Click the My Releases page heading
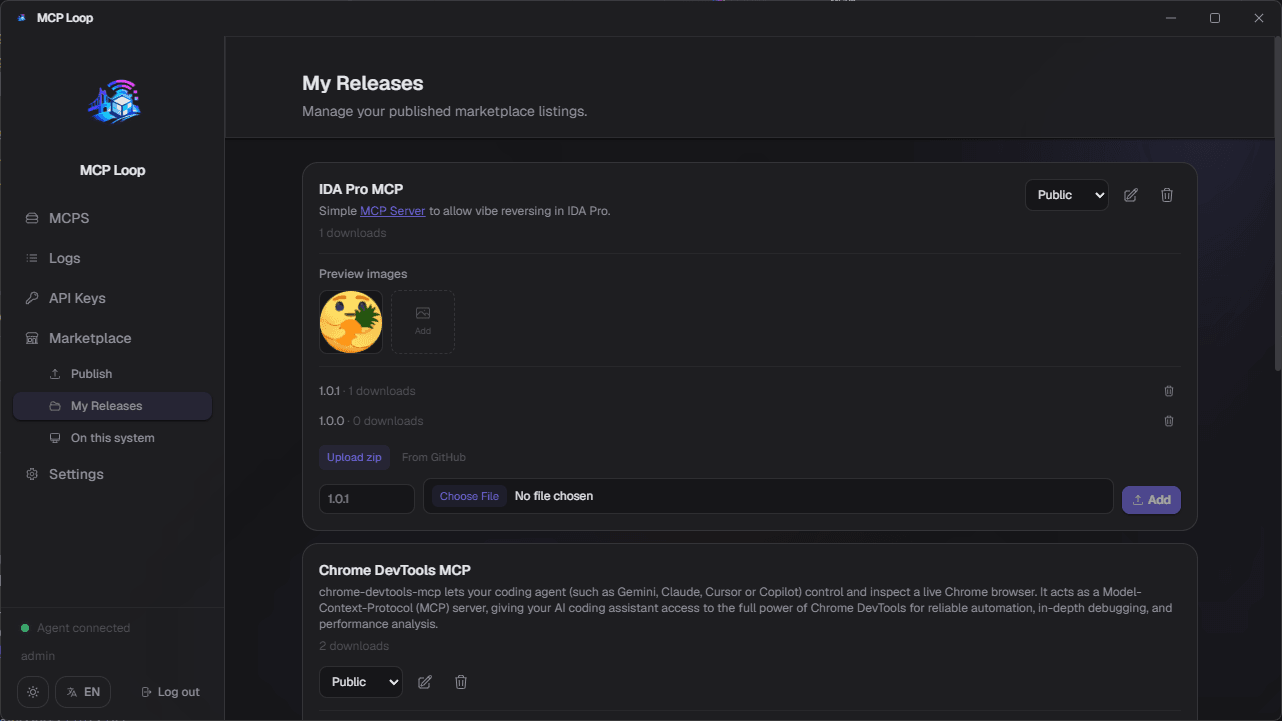This screenshot has width=1282, height=721. [x=363, y=83]
